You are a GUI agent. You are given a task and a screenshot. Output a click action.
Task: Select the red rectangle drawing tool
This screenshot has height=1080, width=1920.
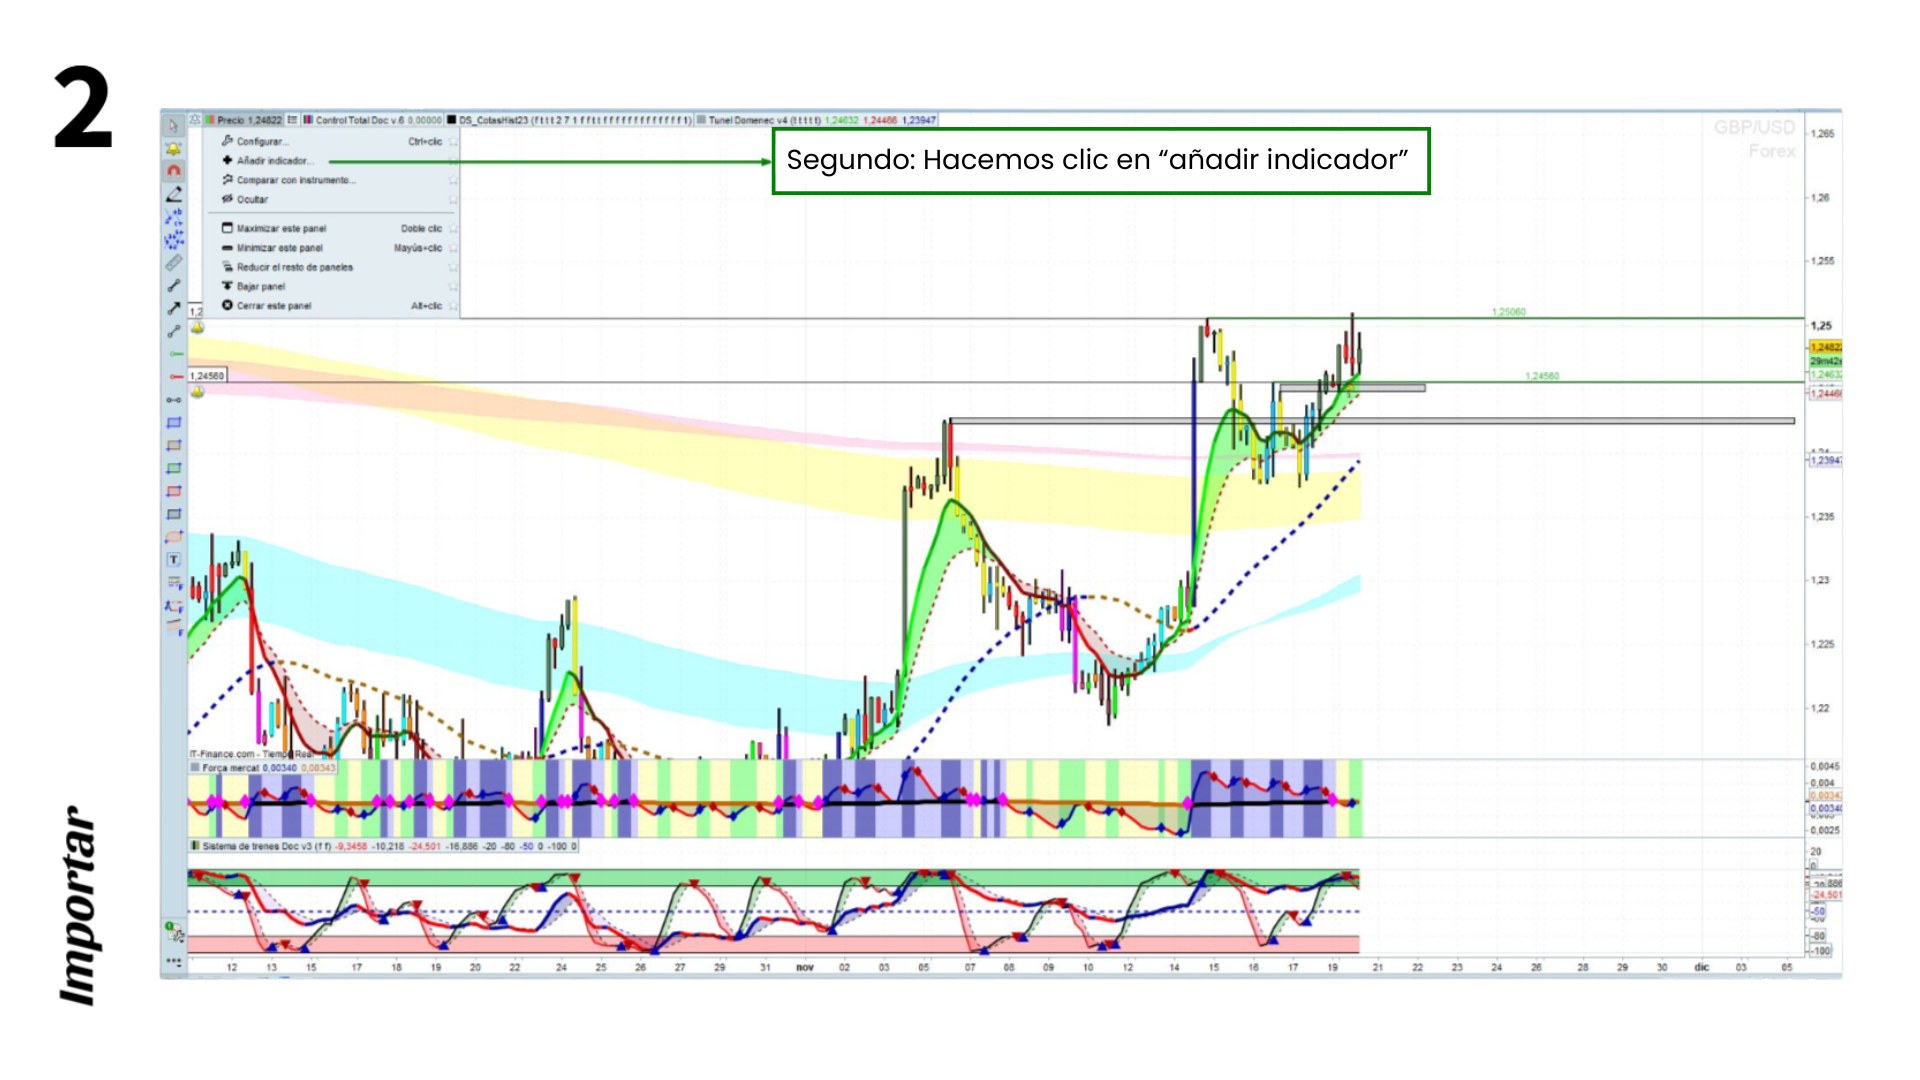coord(173,491)
